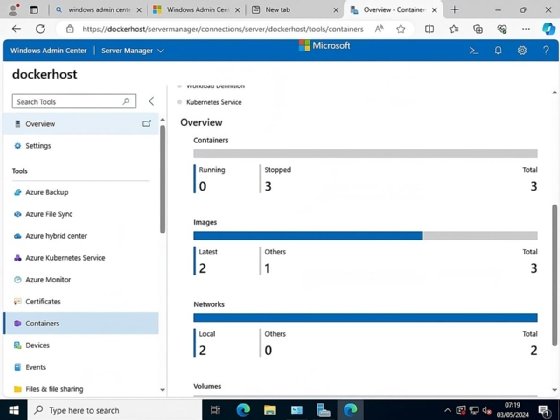Open the Edge settings and more menu
This screenshot has height=420, width=560.
coord(526,29)
